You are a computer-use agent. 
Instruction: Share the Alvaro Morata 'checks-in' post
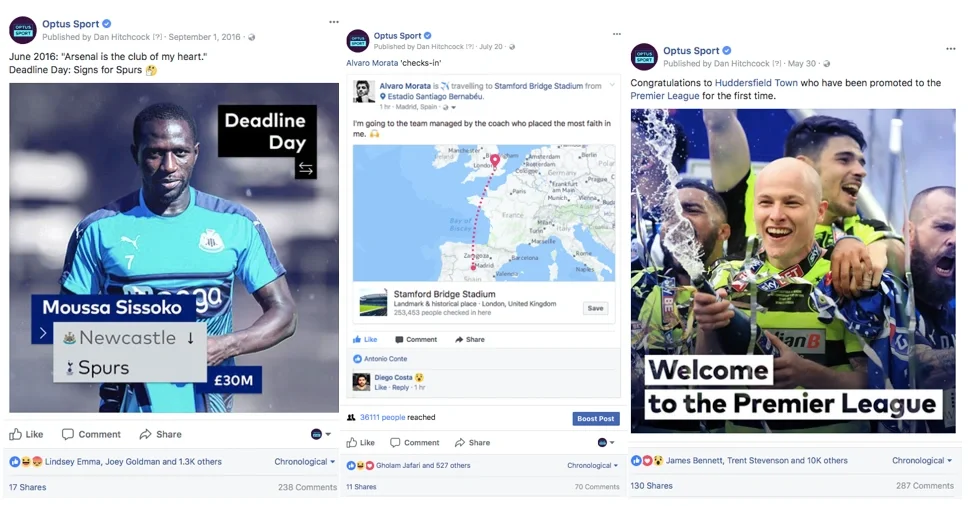(472, 442)
